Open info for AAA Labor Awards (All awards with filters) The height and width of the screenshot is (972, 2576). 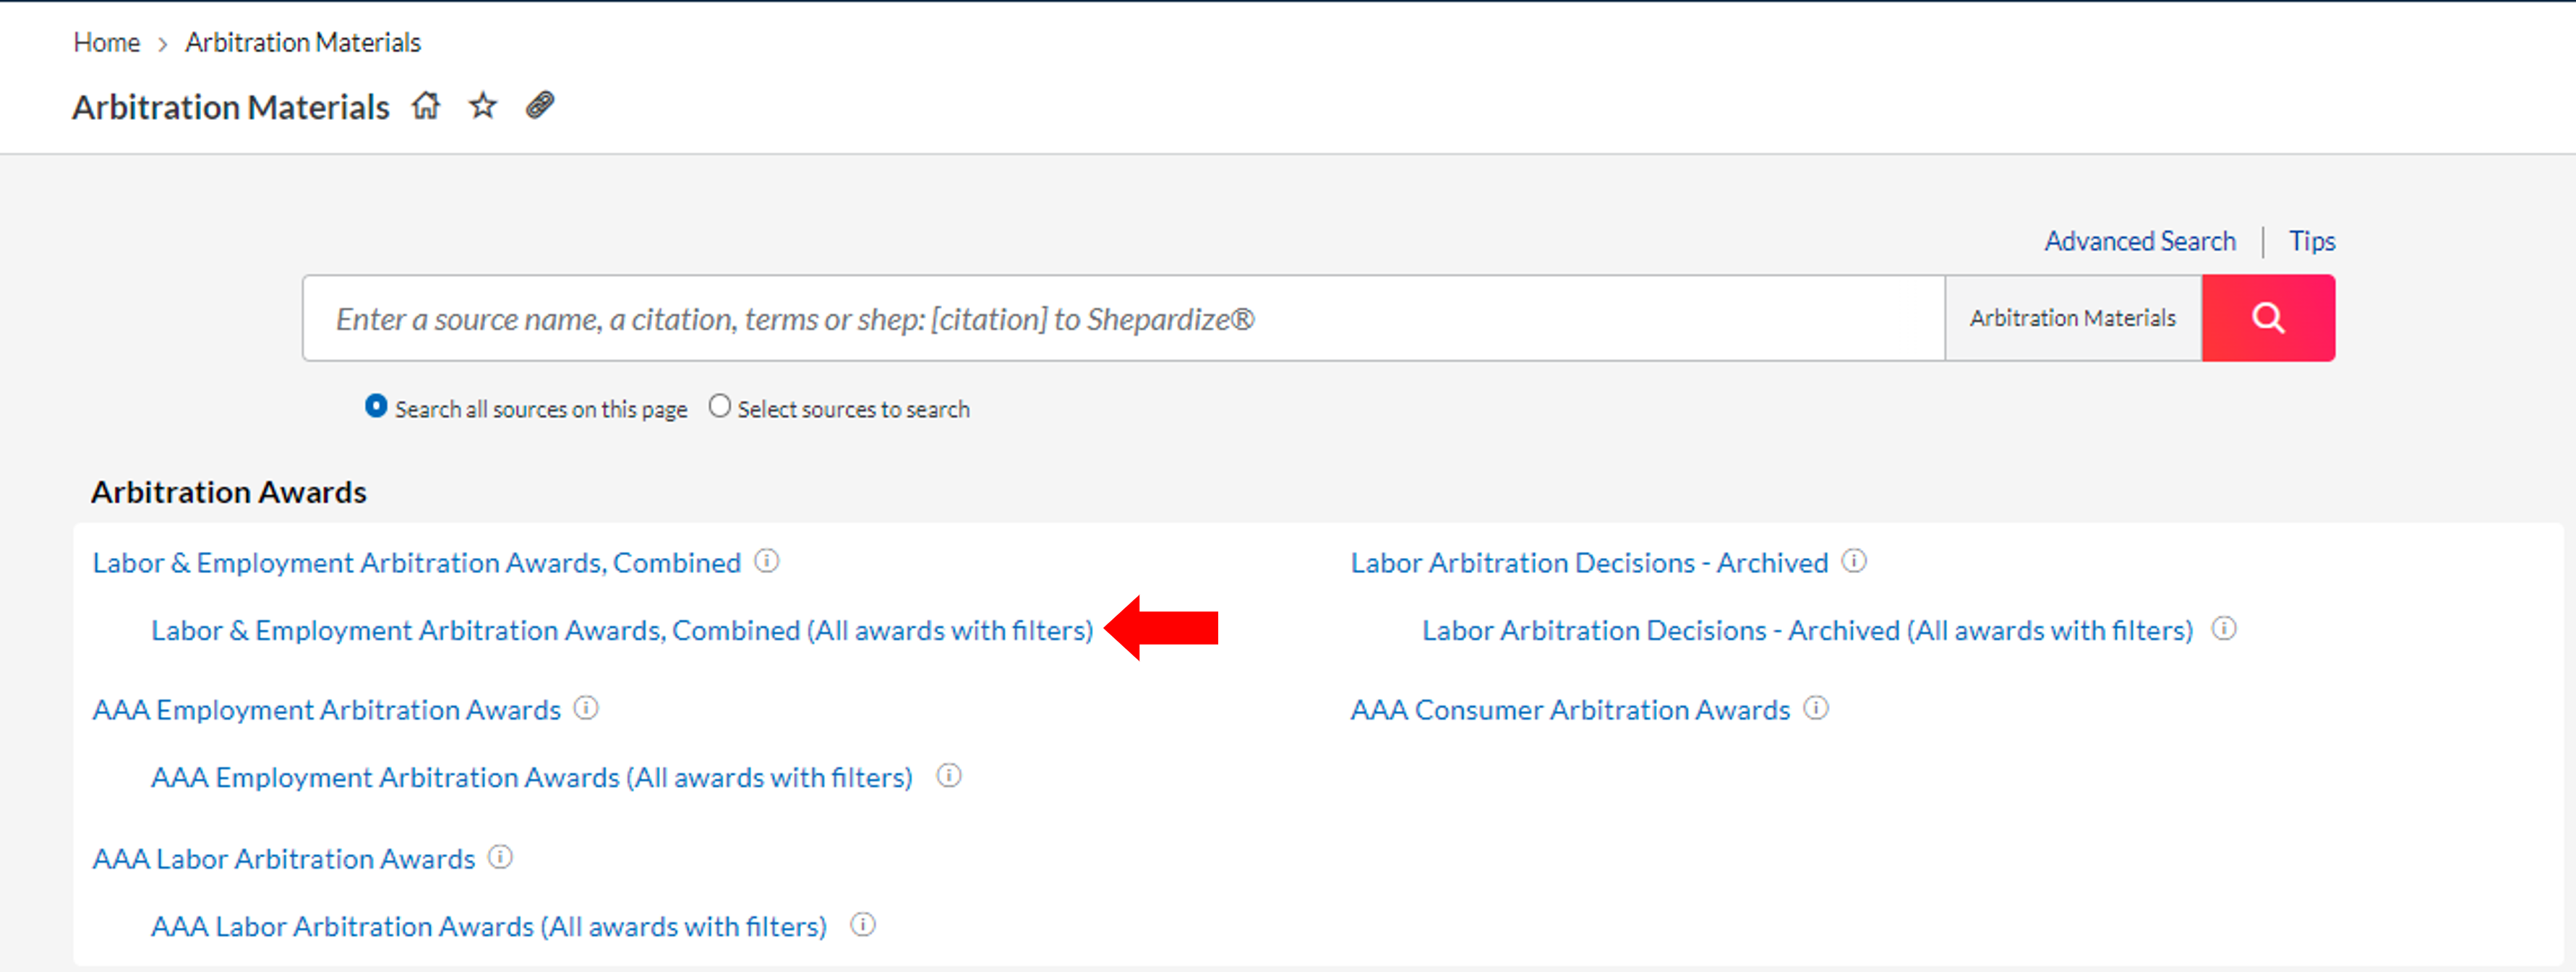[863, 925]
